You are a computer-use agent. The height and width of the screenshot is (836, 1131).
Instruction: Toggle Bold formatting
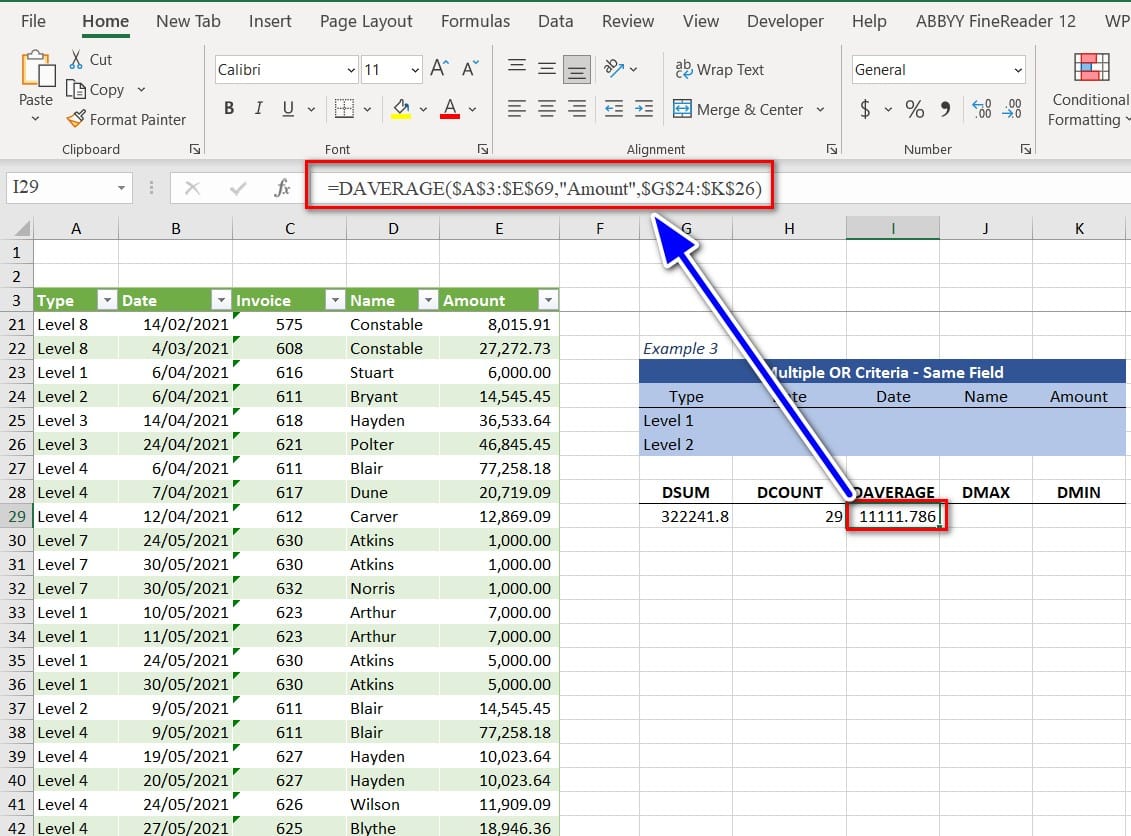[229, 109]
